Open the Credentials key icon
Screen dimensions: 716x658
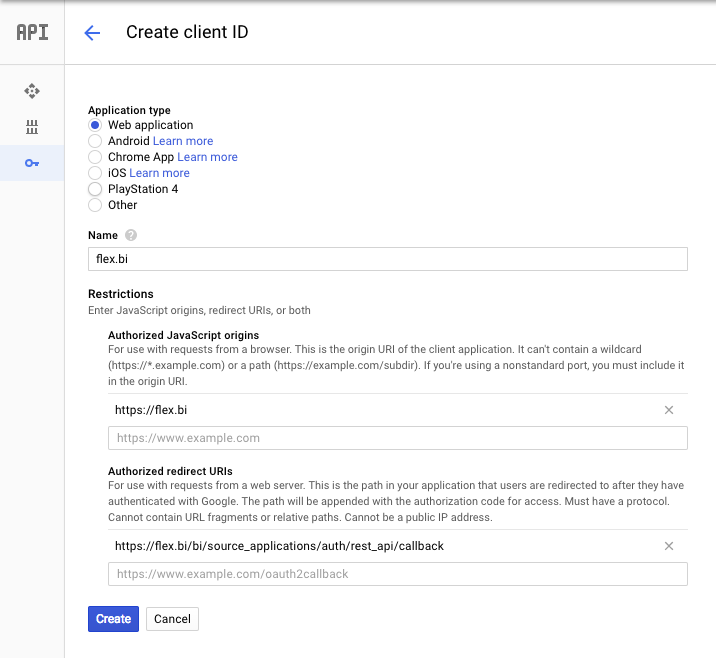pos(32,163)
